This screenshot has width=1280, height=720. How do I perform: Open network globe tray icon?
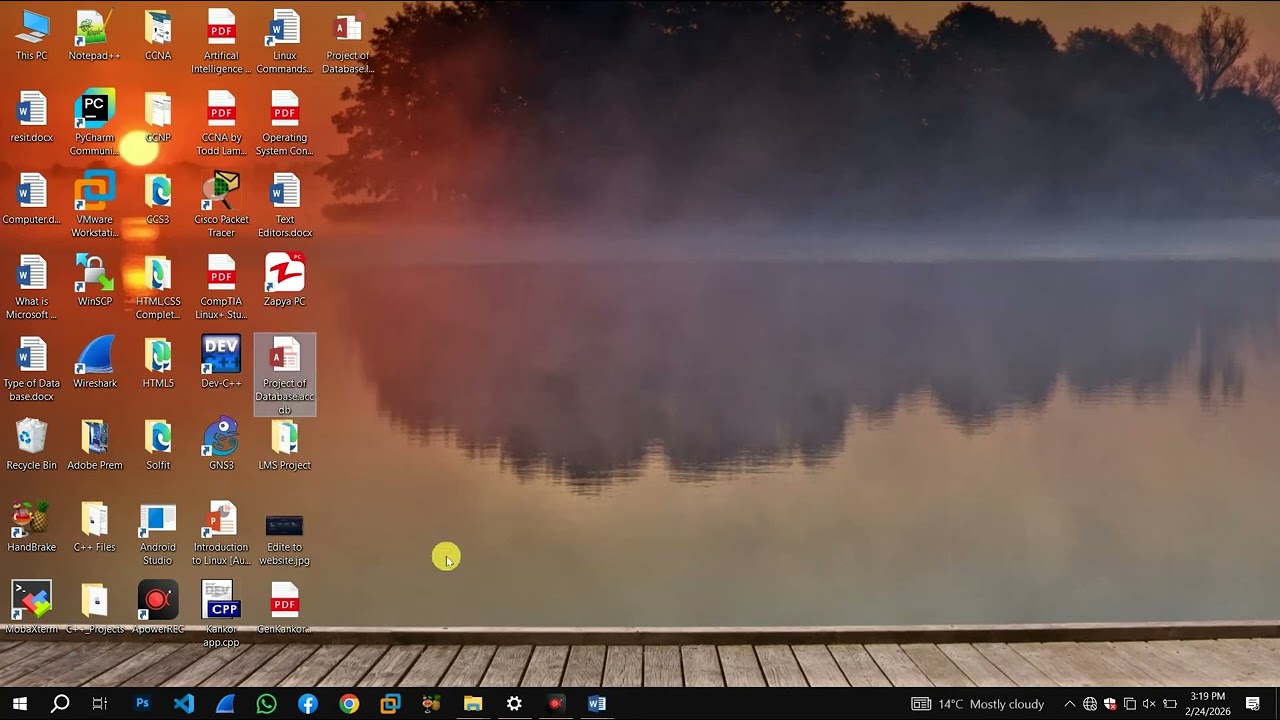pos(1090,704)
